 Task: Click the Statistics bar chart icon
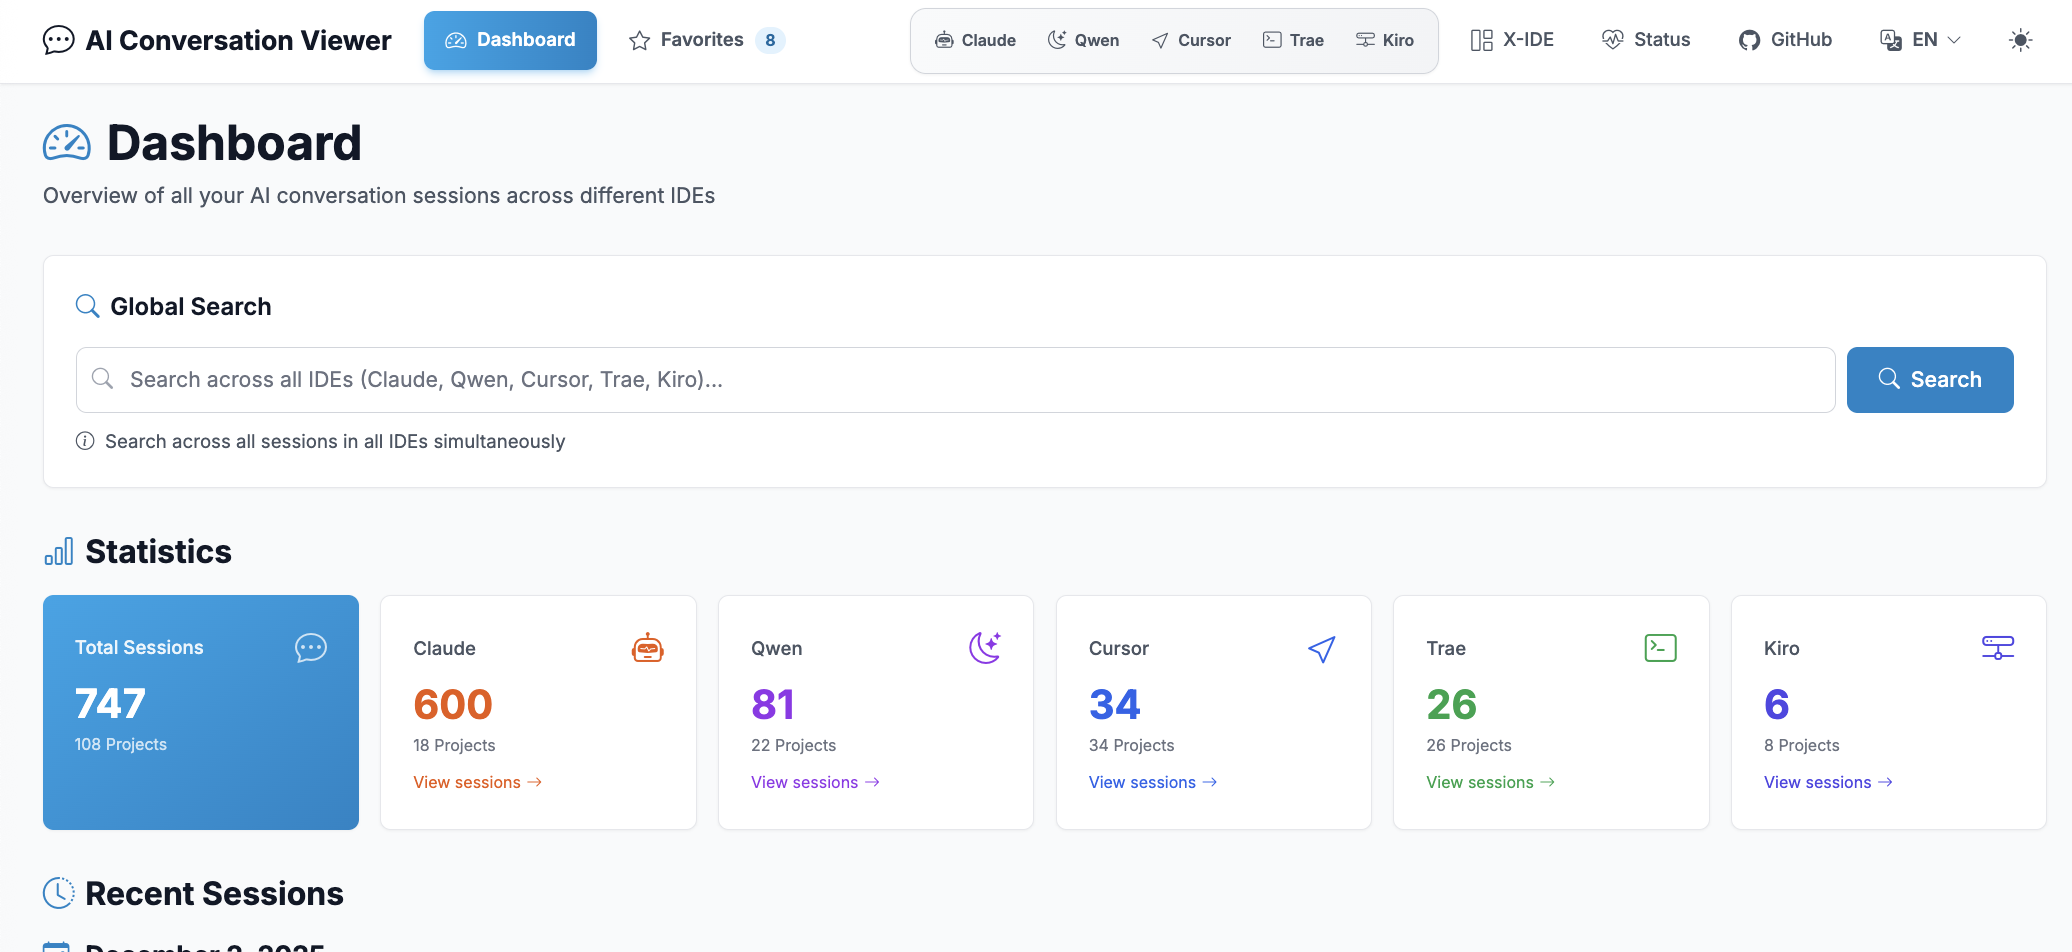(59, 552)
